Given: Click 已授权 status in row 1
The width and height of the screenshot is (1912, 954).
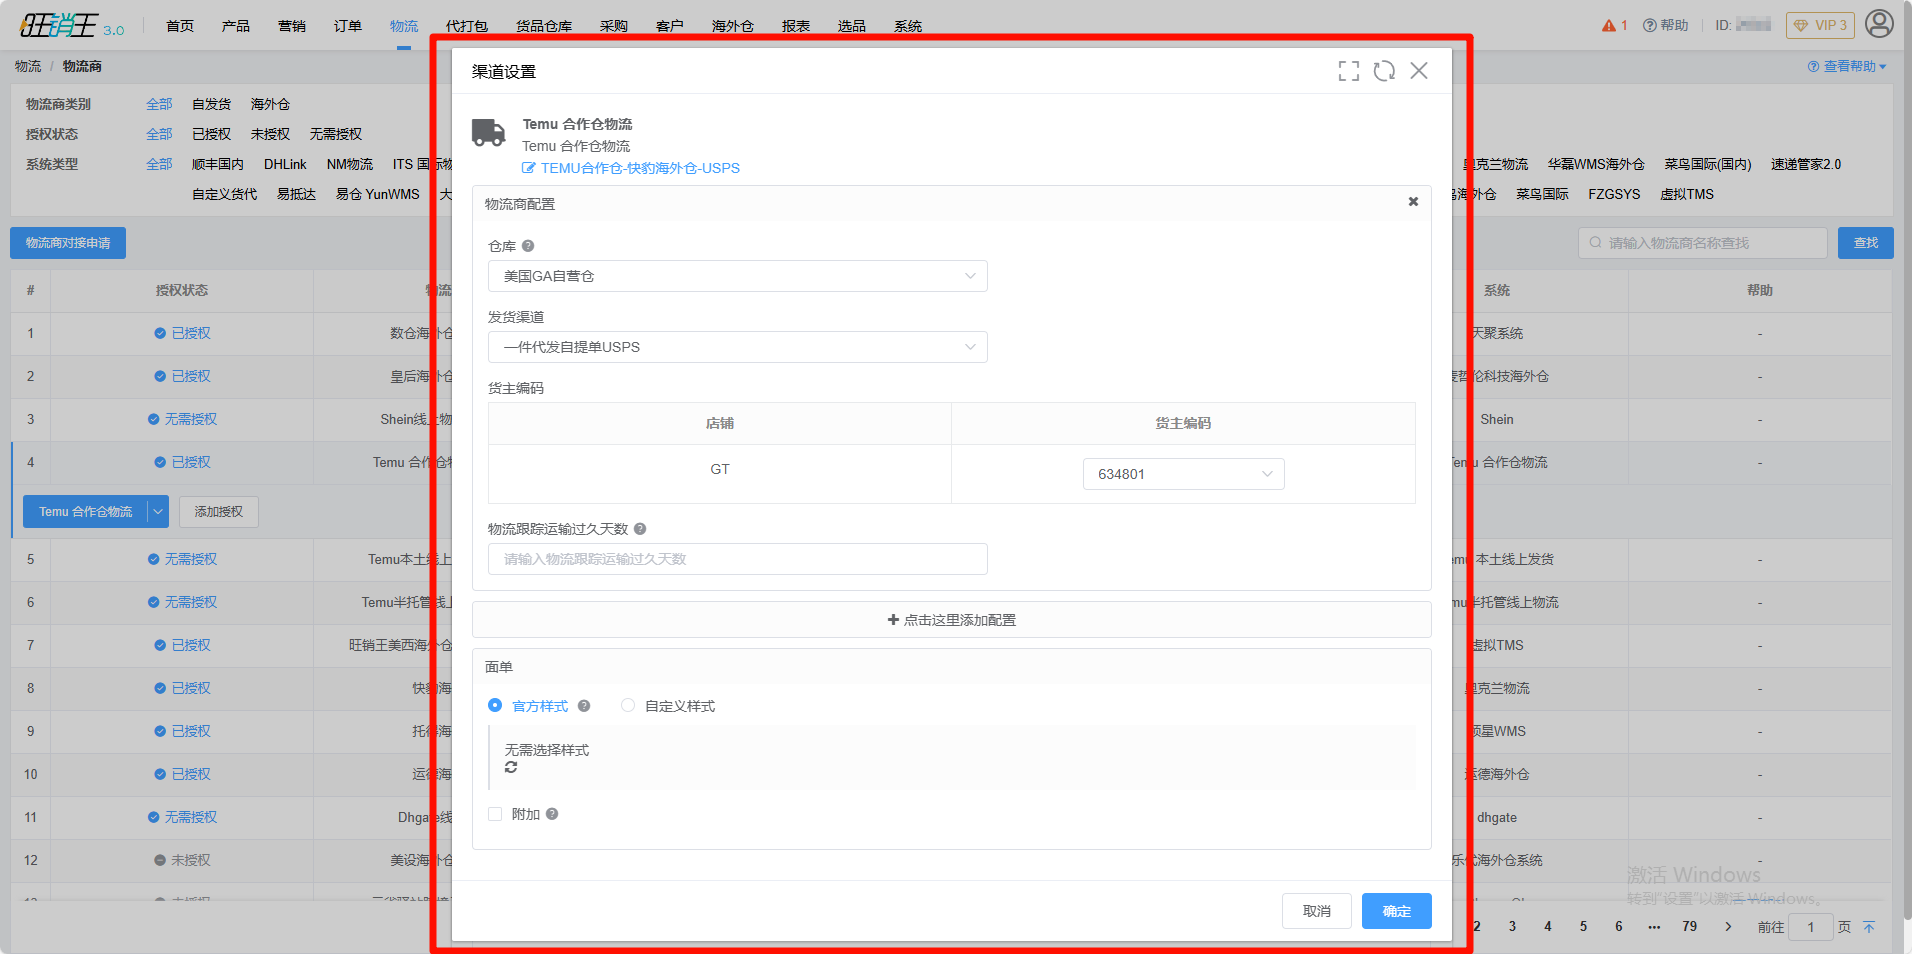Looking at the screenshot, I should coord(182,333).
